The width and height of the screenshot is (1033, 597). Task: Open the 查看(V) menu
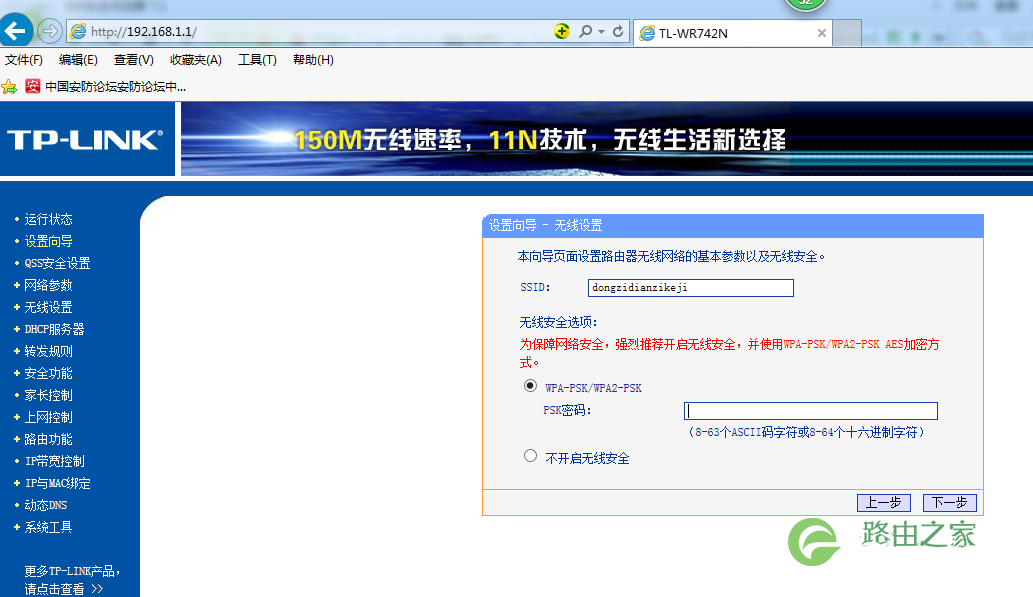pos(134,60)
